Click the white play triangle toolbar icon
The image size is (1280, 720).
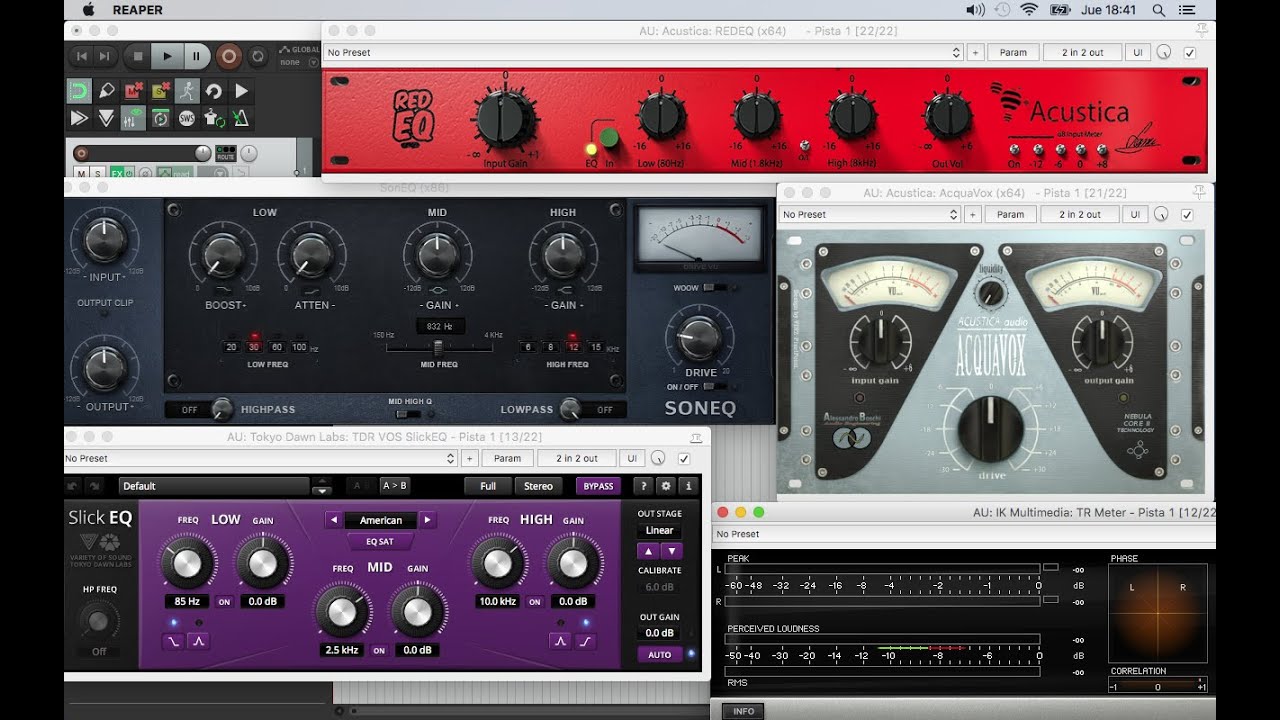(x=241, y=91)
